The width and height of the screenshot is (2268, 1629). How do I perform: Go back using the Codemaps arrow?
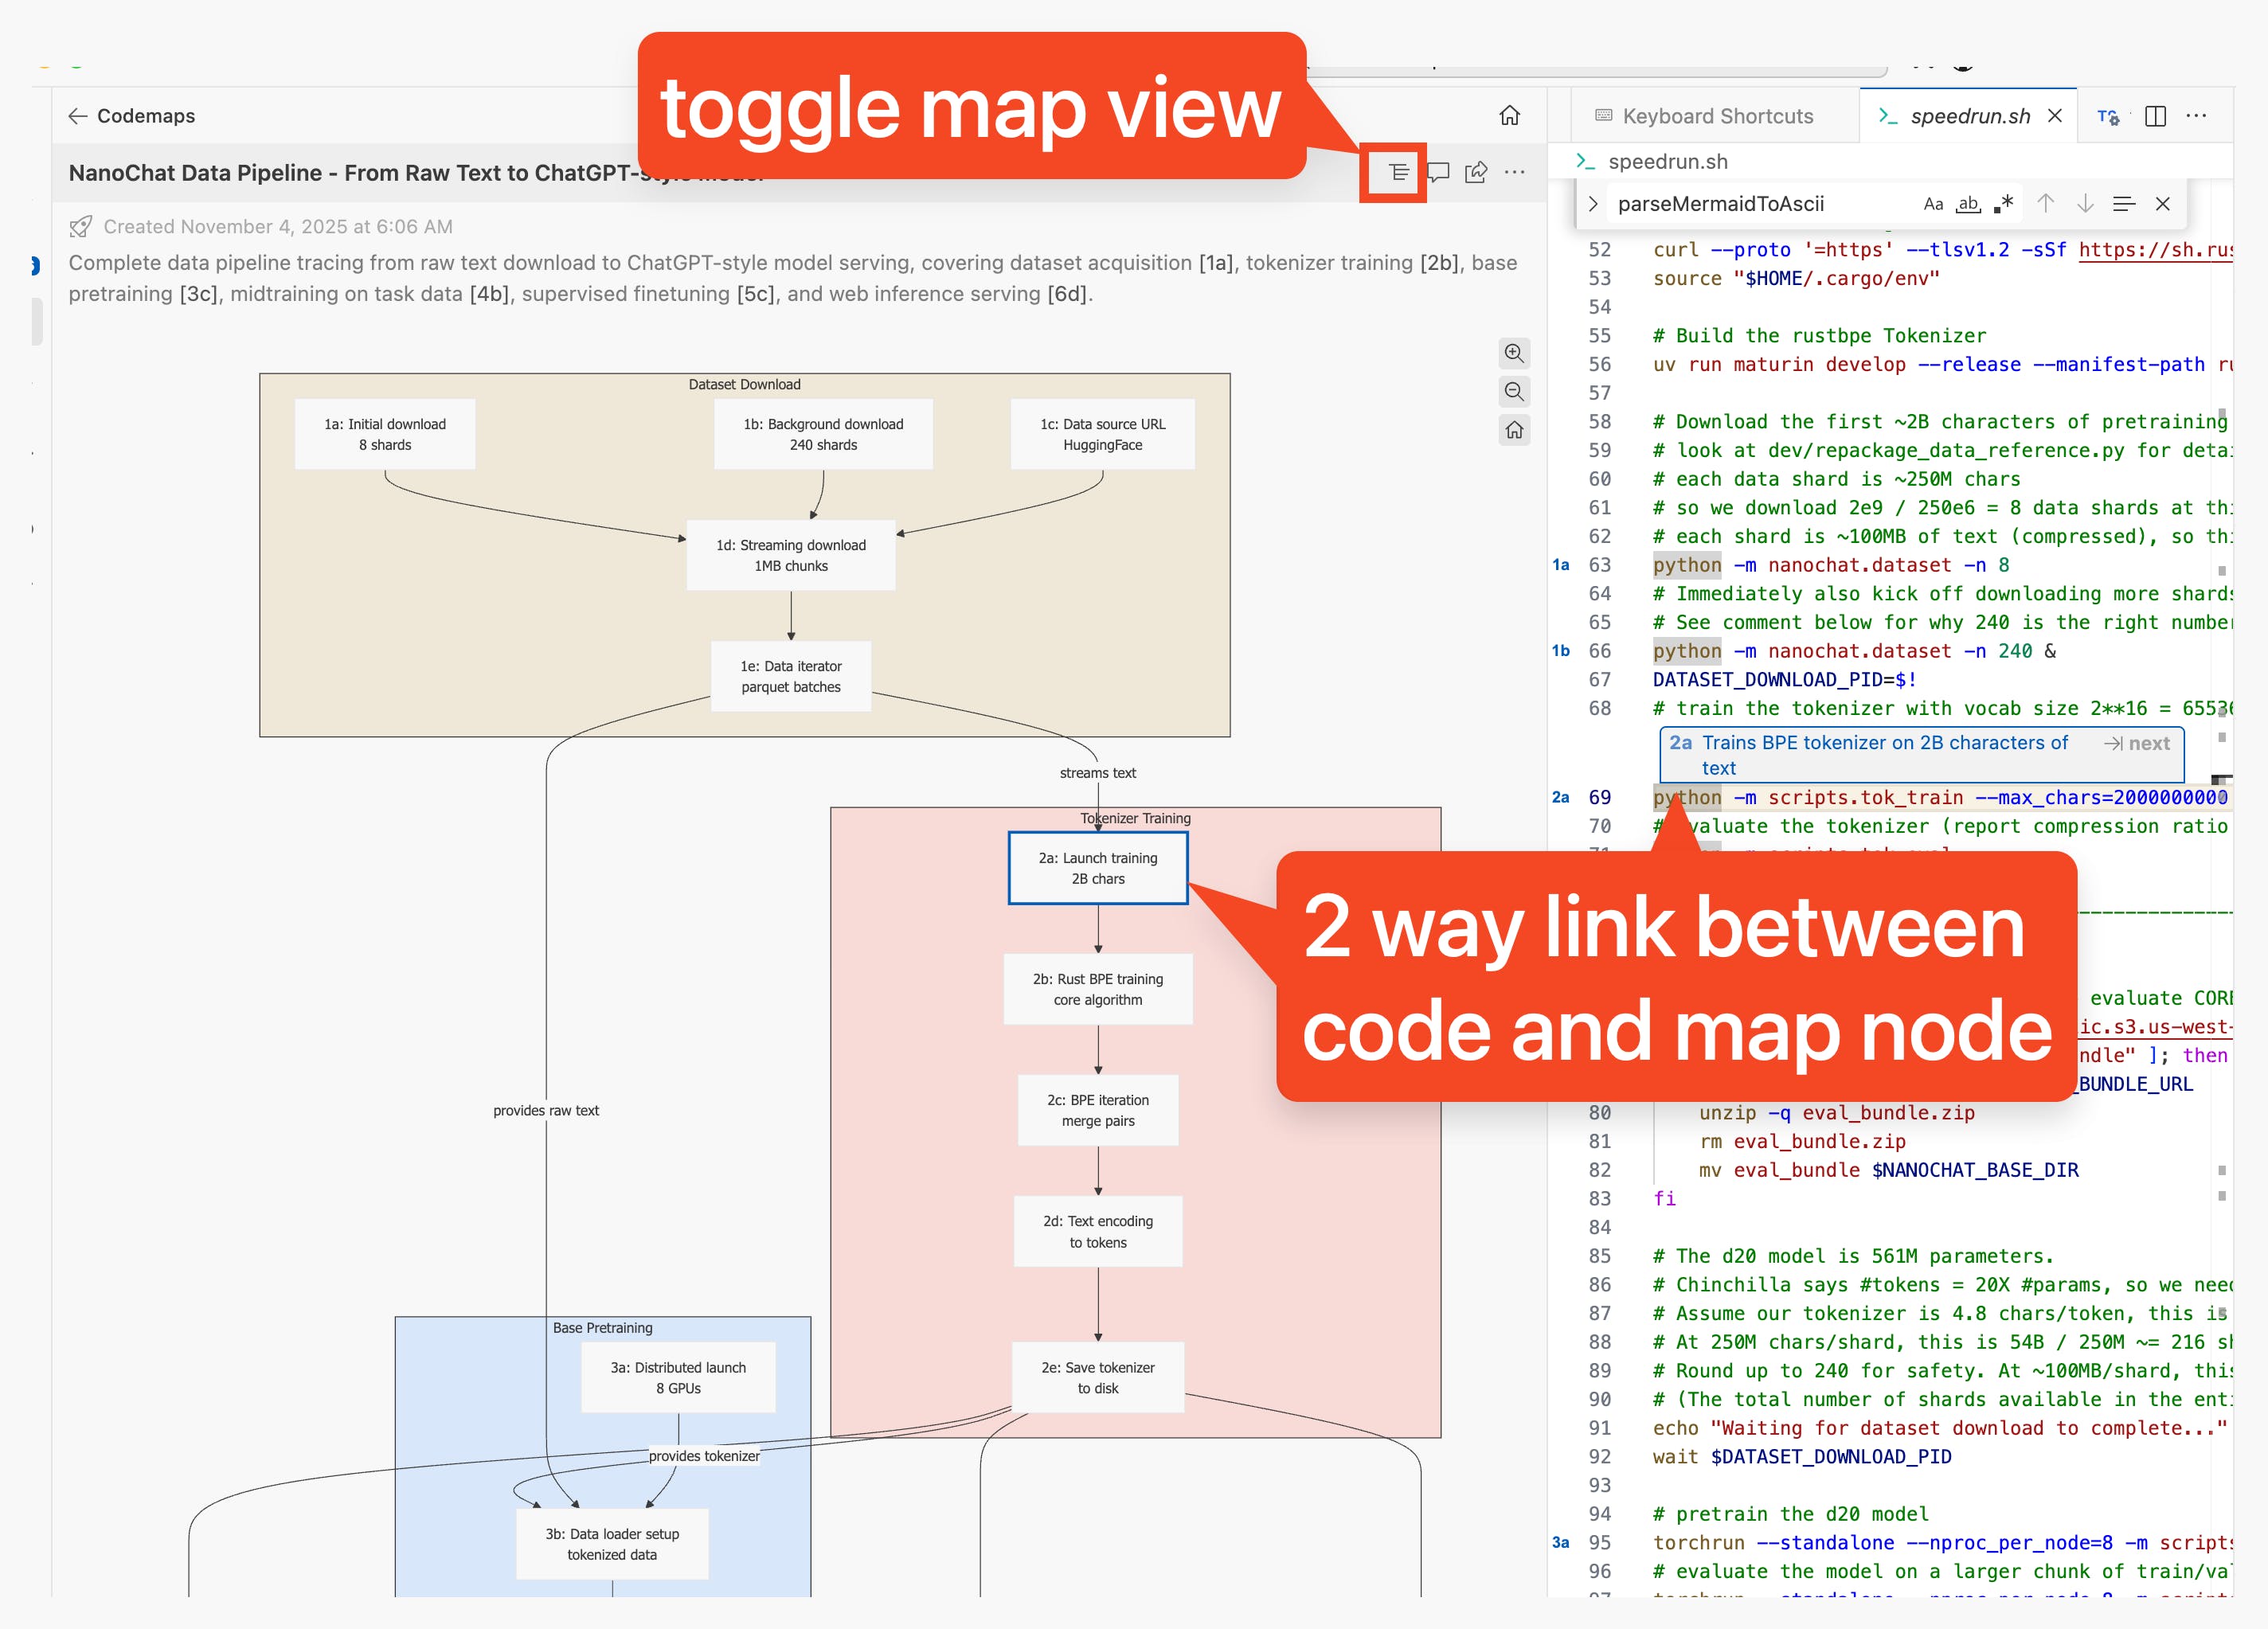coord(78,116)
